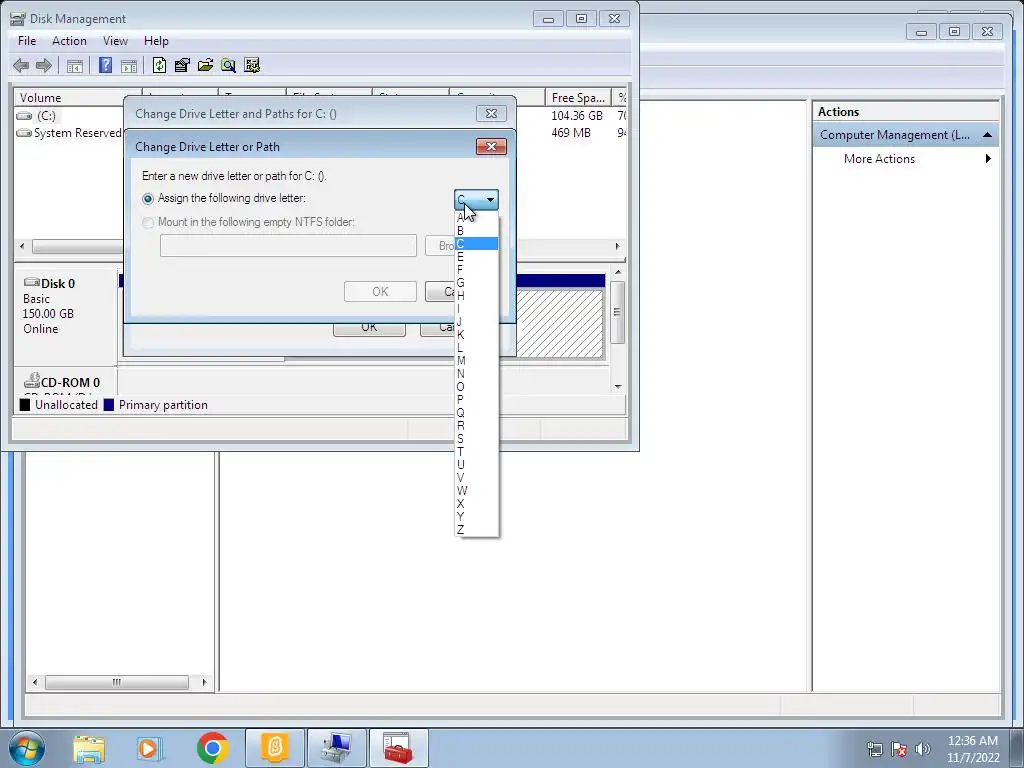Open Windows Explorer from the taskbar

[x=89, y=748]
